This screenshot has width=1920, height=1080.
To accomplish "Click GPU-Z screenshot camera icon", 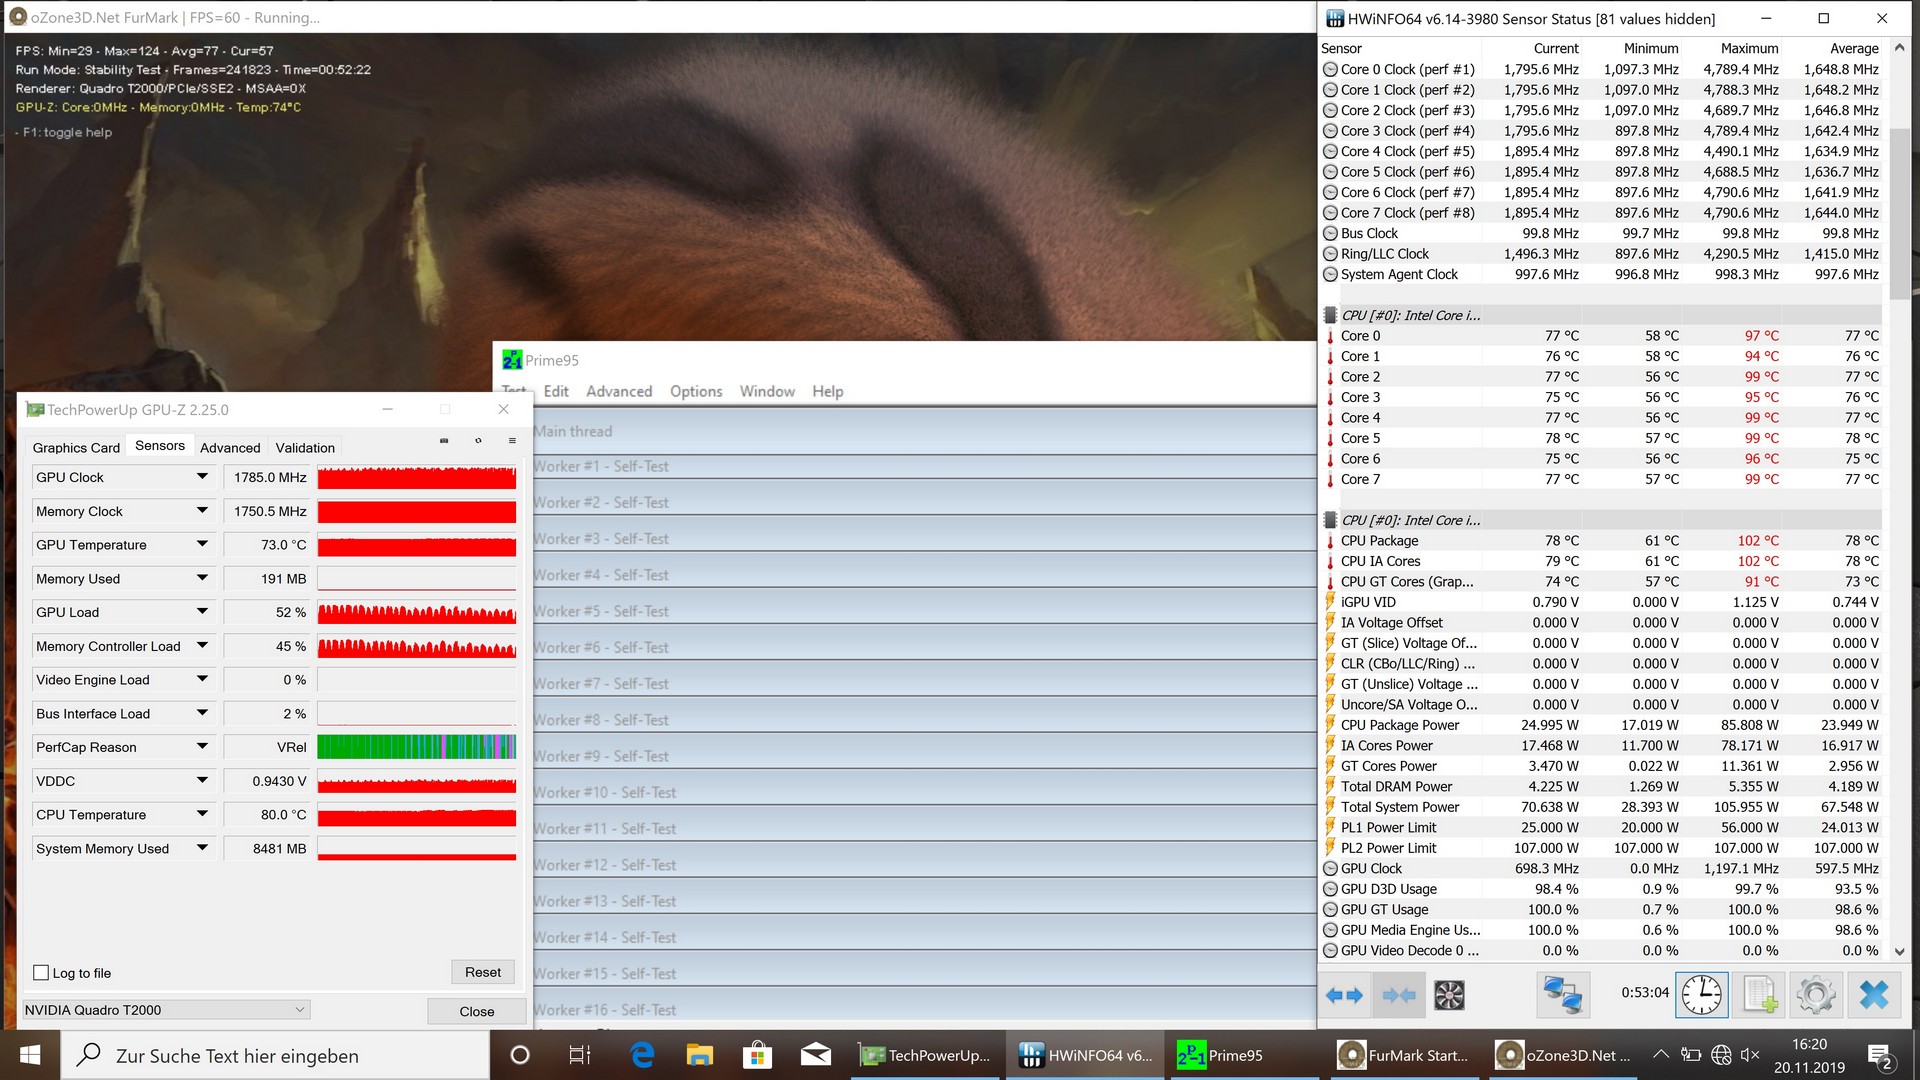I will (444, 441).
